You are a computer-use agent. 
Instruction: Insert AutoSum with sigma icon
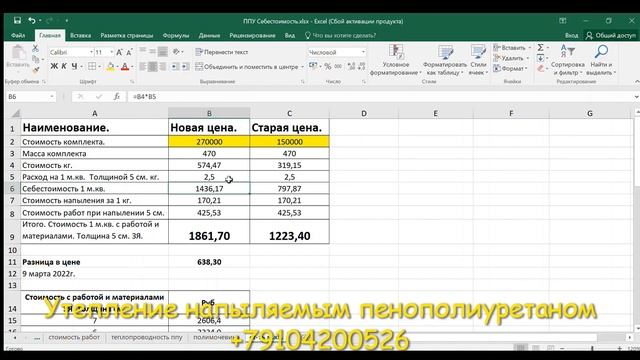[540, 48]
